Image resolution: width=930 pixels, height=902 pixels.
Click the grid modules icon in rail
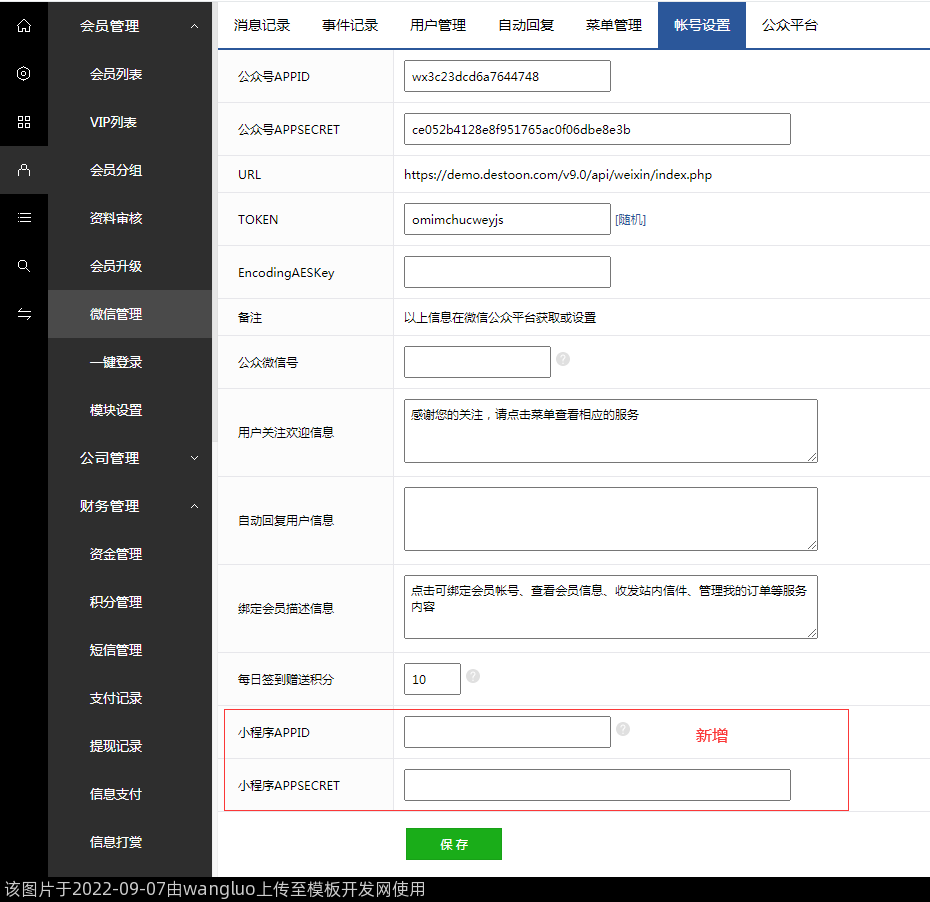tap(24, 122)
